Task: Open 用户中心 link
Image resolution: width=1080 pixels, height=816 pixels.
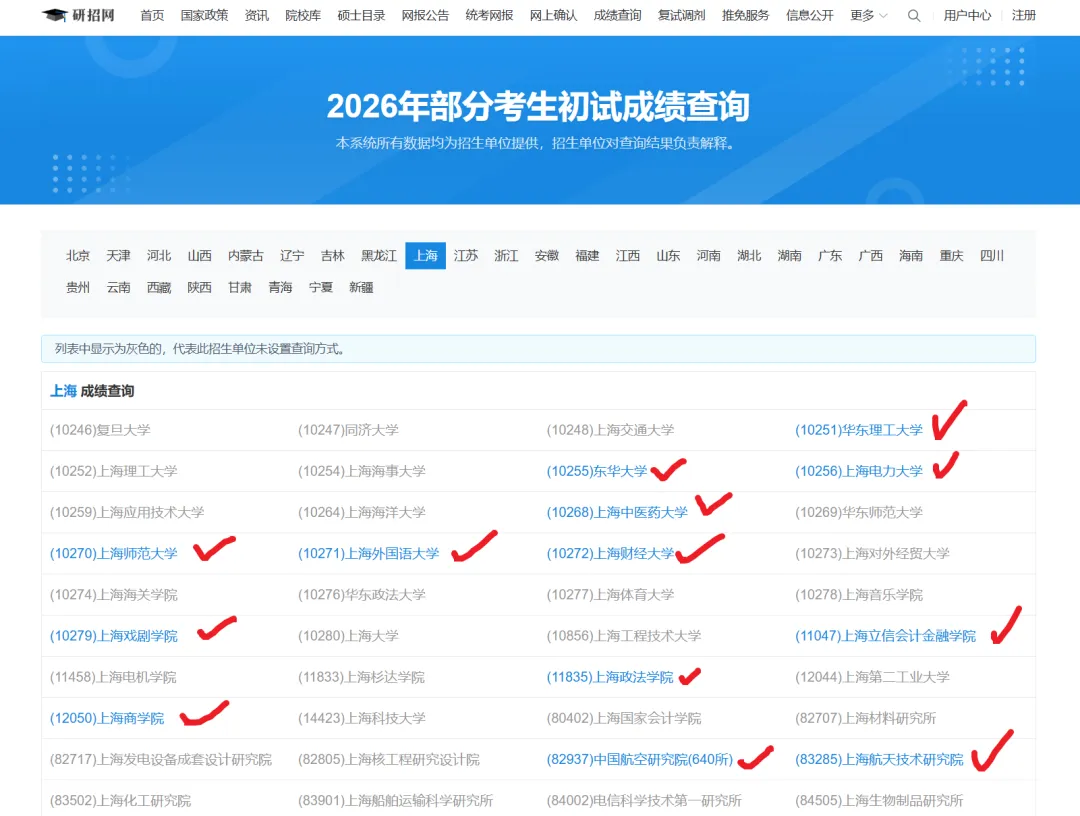Action: click(x=968, y=15)
